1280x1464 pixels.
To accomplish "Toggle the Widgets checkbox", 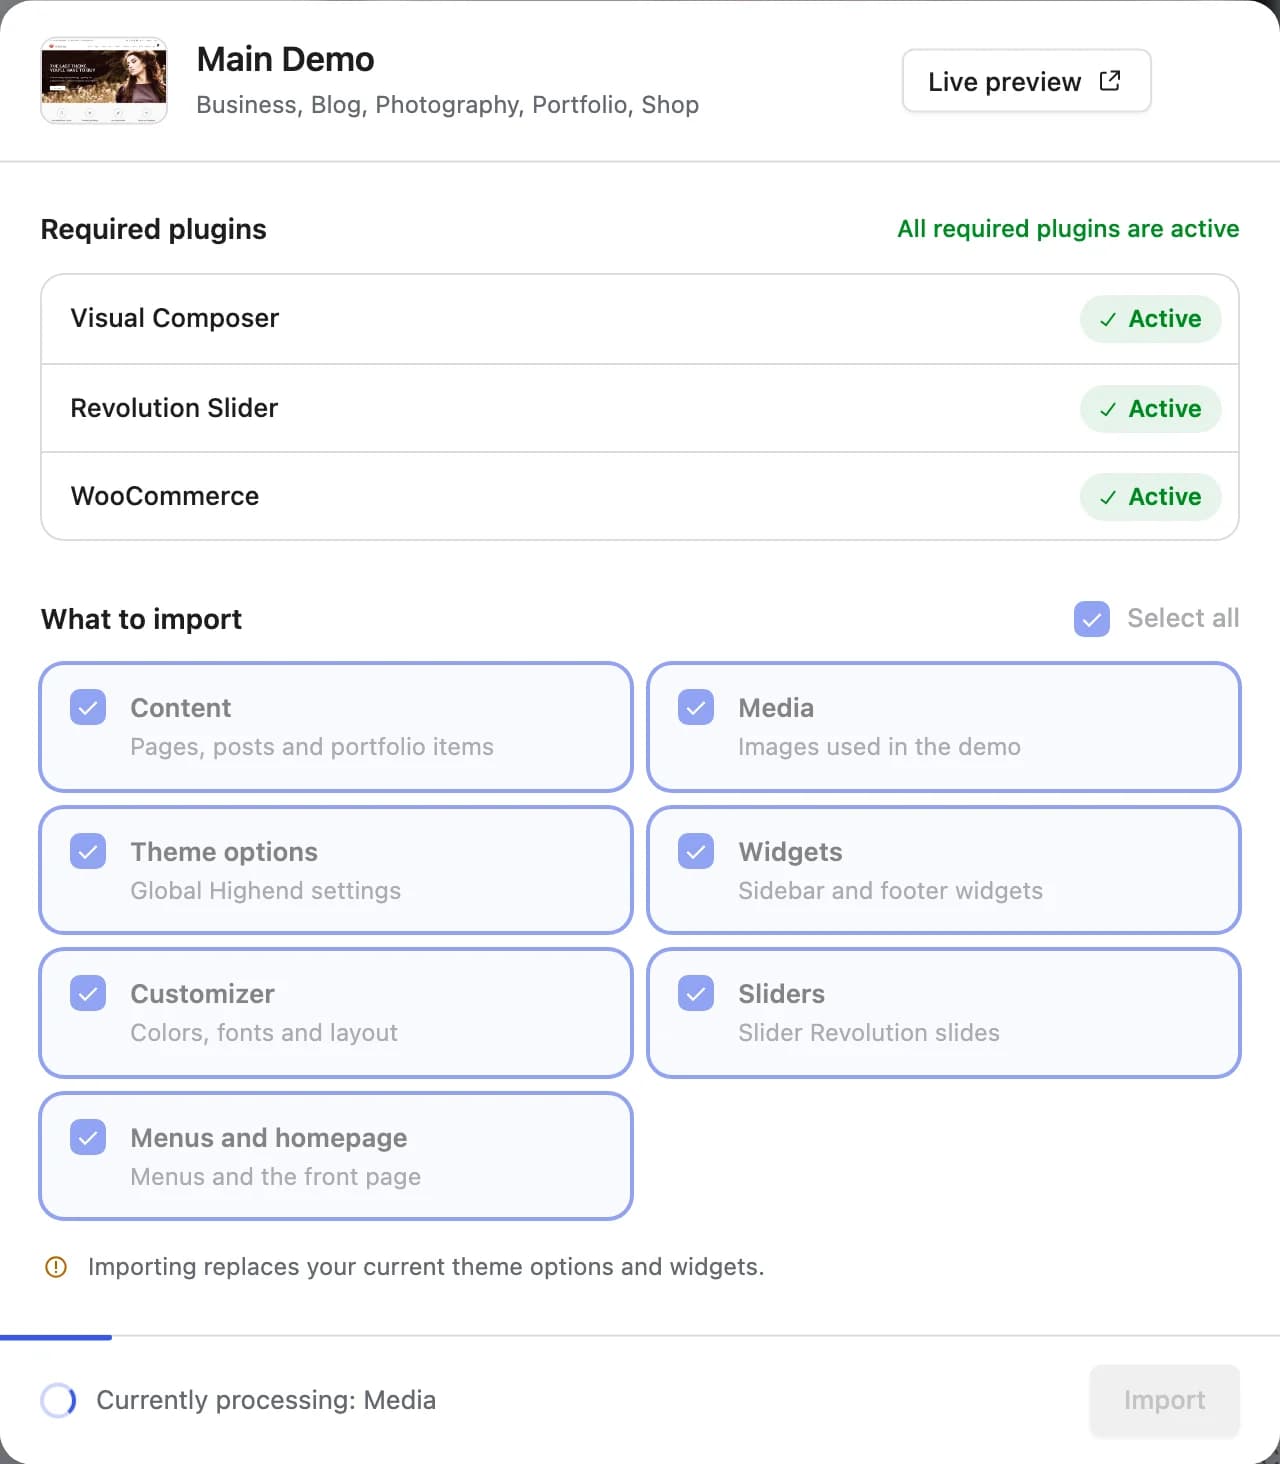I will (x=696, y=851).
